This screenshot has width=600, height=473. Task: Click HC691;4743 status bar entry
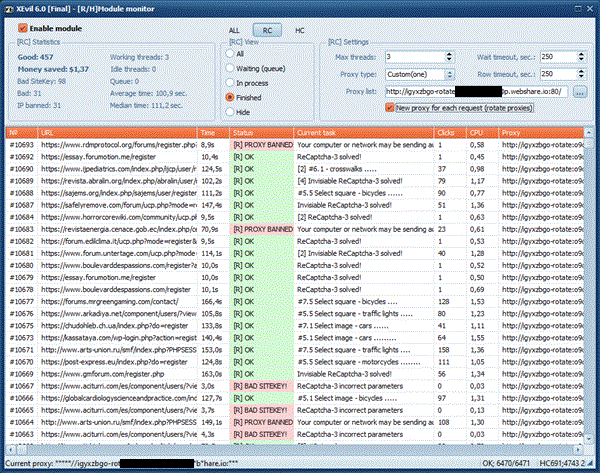(x=562, y=463)
